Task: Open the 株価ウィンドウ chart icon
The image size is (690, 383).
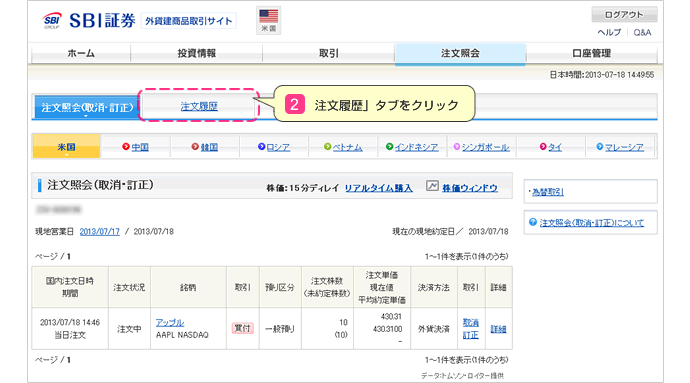Action: (432, 186)
